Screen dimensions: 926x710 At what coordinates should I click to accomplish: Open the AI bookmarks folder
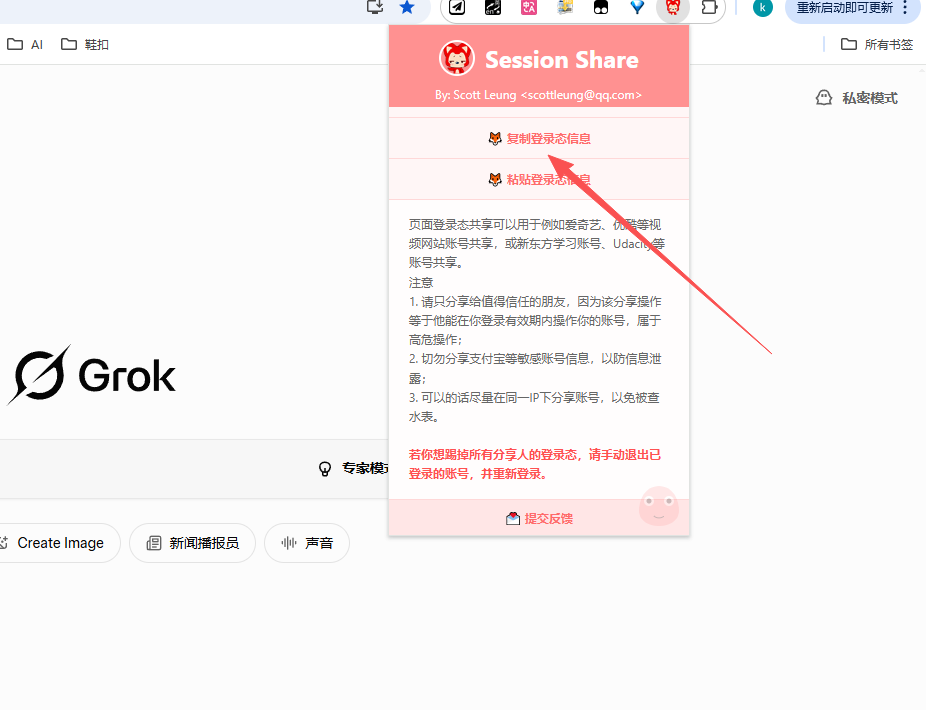25,44
